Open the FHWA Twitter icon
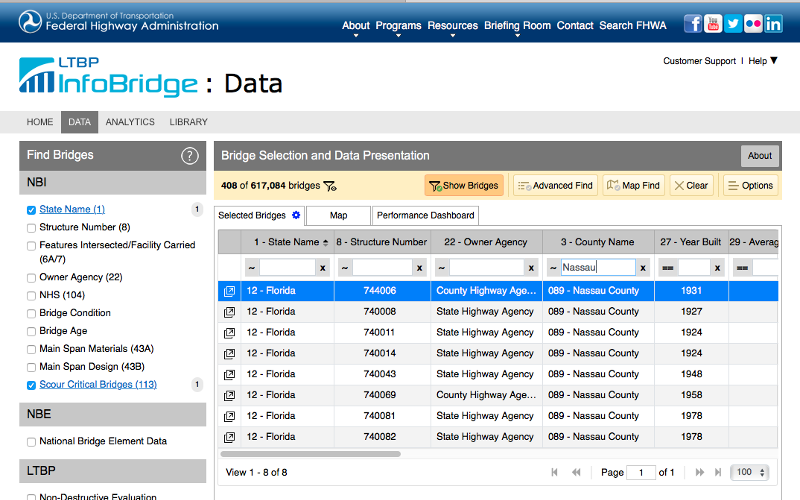The height and width of the screenshot is (500, 800). (733, 24)
